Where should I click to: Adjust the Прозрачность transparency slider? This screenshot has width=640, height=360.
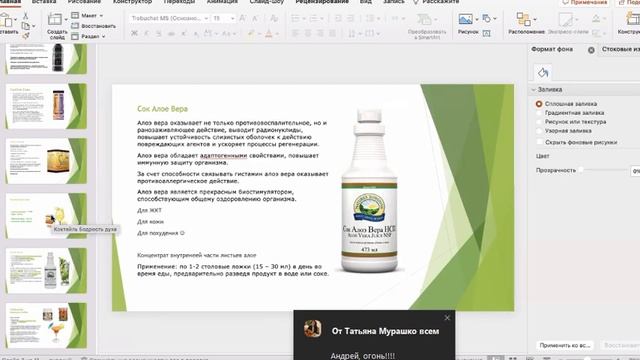581,170
